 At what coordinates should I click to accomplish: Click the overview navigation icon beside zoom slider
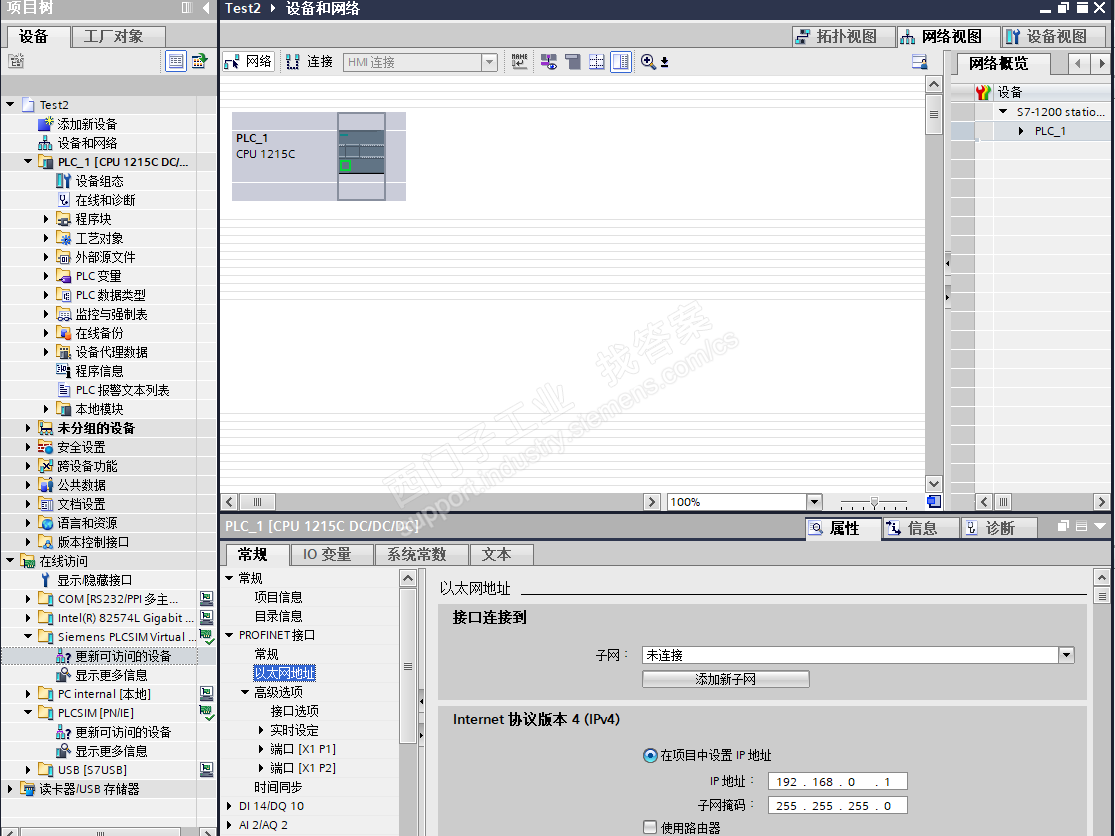pos(934,502)
